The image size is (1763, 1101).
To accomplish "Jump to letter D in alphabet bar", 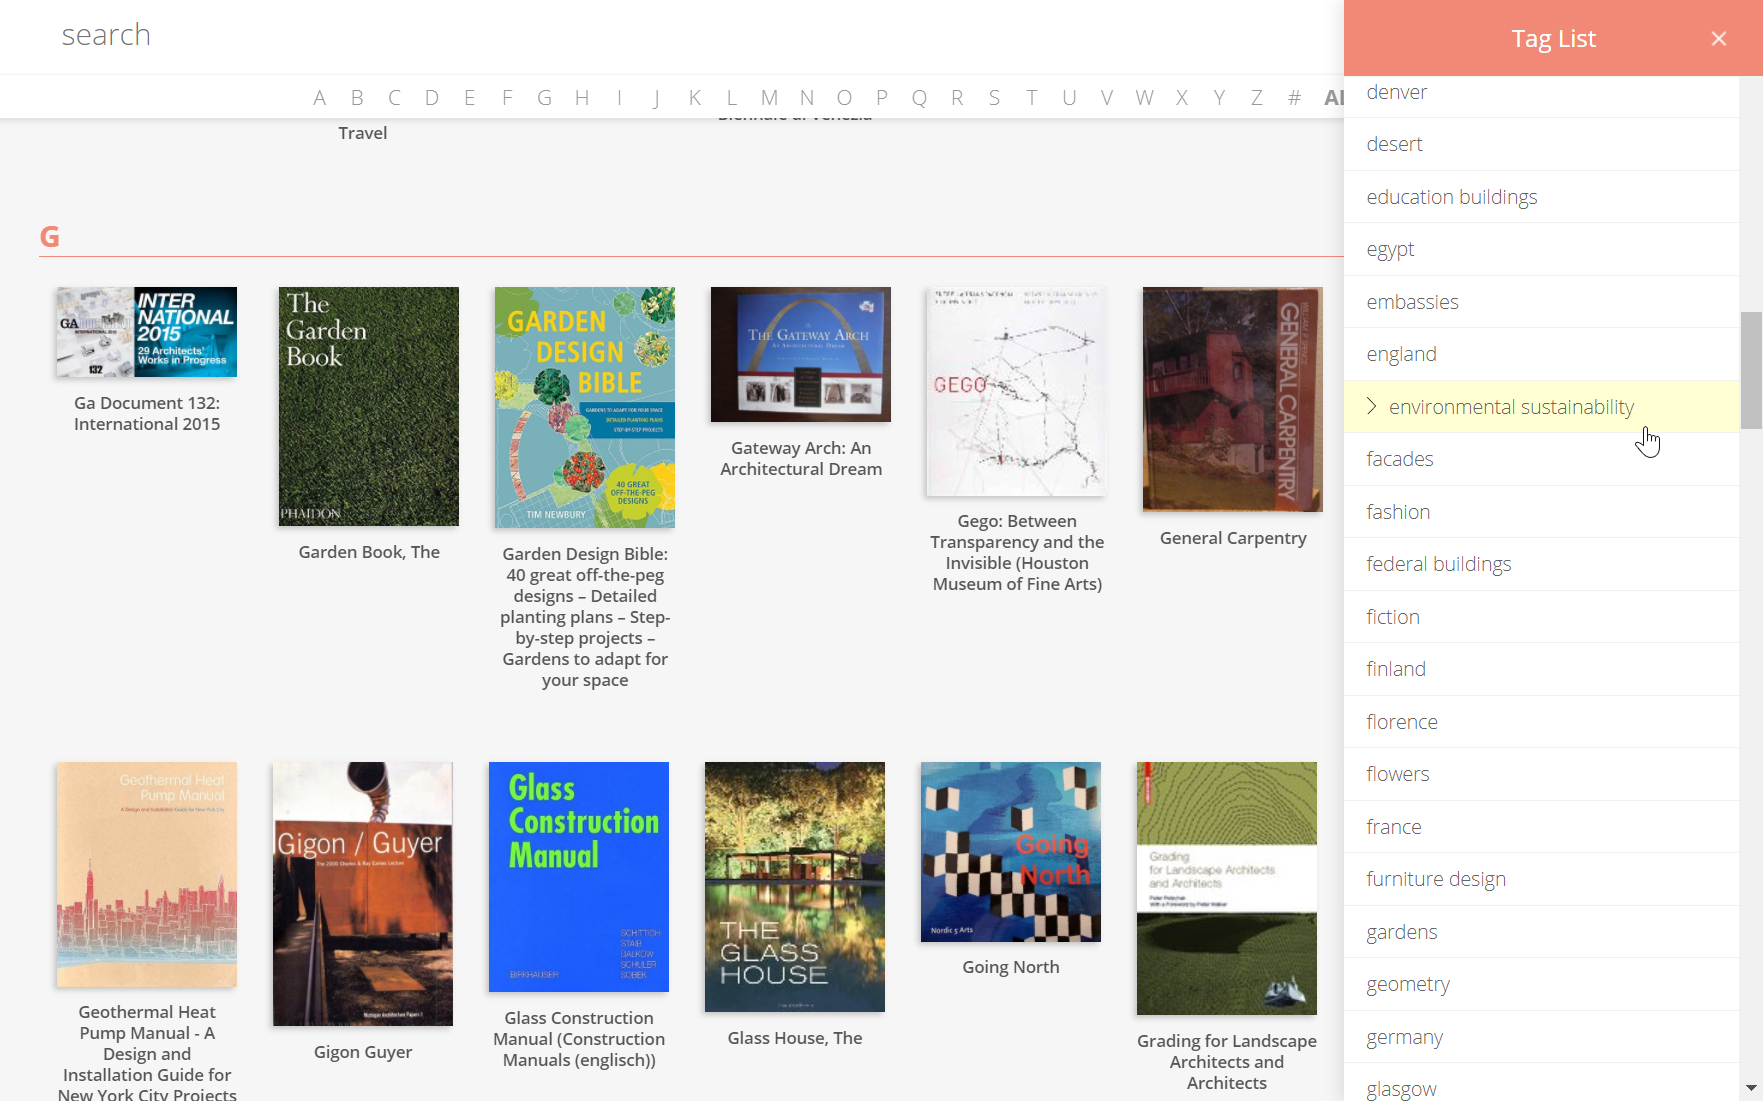I will tap(432, 98).
